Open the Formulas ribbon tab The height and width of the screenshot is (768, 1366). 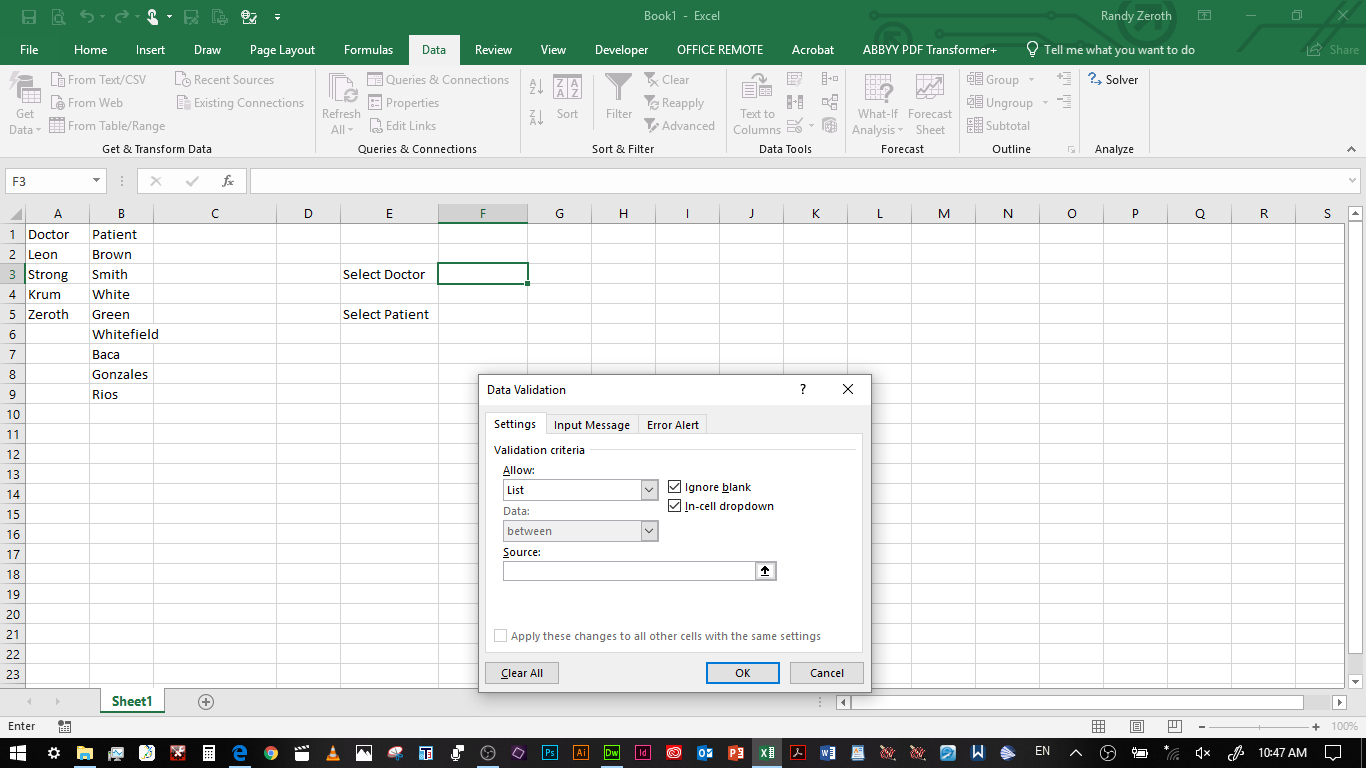[368, 49]
